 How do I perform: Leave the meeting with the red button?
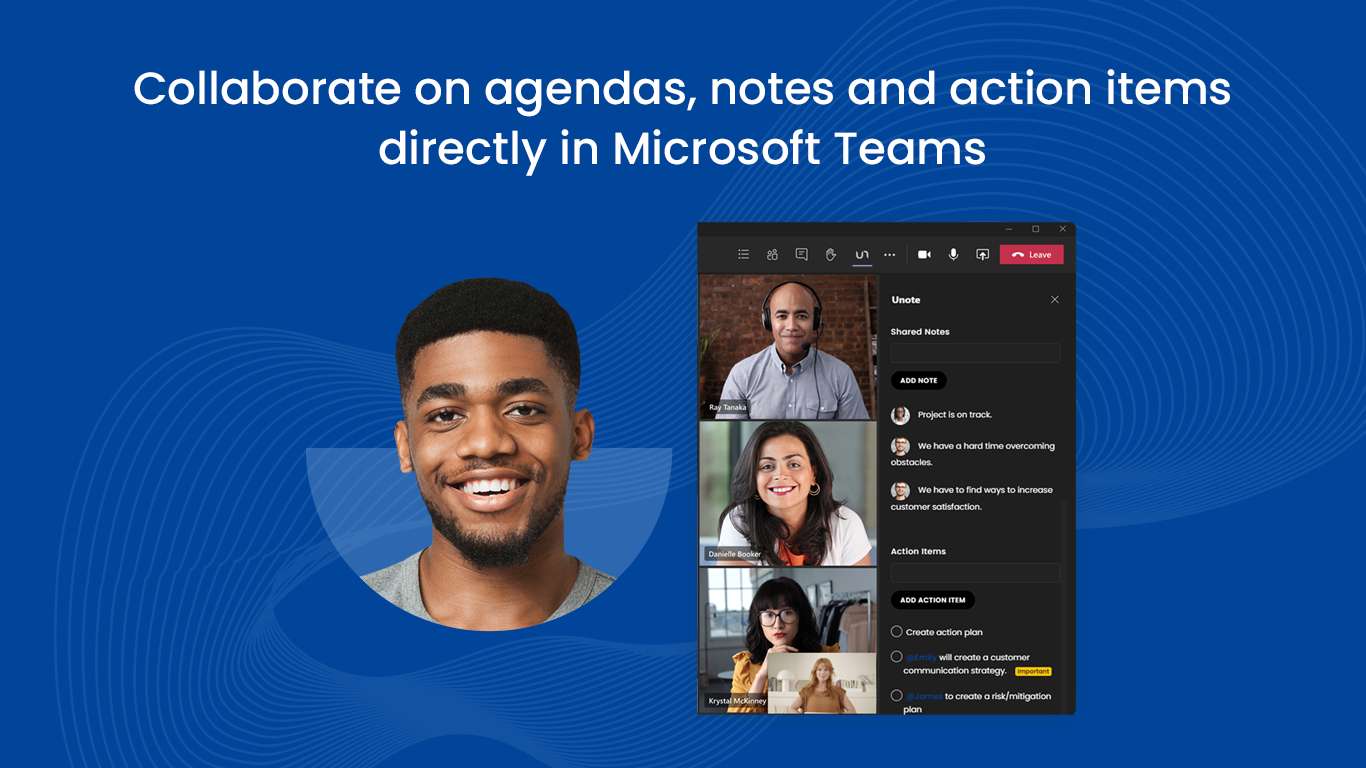[x=1032, y=254]
